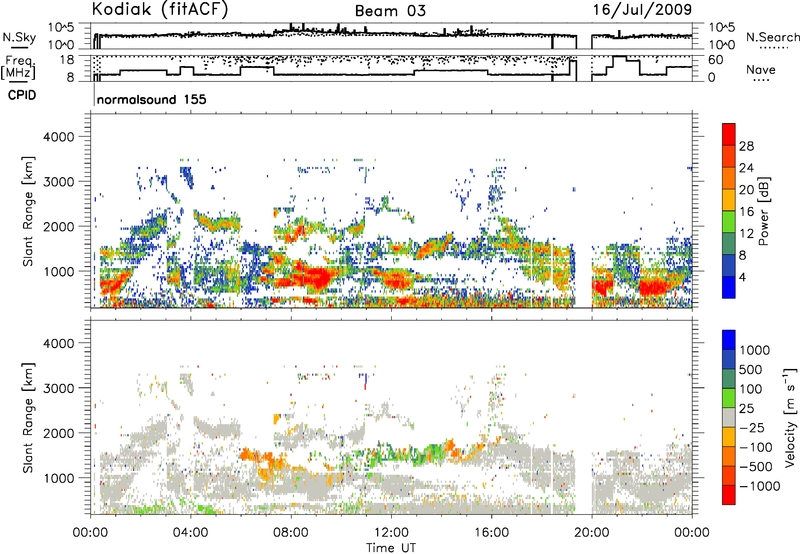Click the "3000" range tick in velocity panel
Viewport: 800px width, 554px height.
point(59,388)
